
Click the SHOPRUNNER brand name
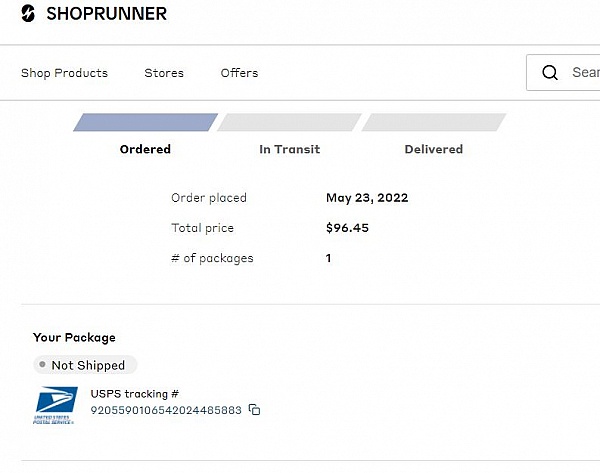pos(106,14)
